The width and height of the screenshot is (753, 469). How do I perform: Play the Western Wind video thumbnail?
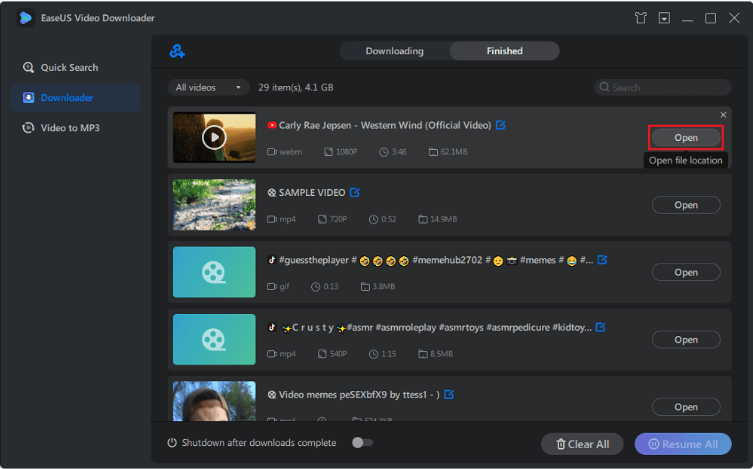pyautogui.click(x=214, y=138)
